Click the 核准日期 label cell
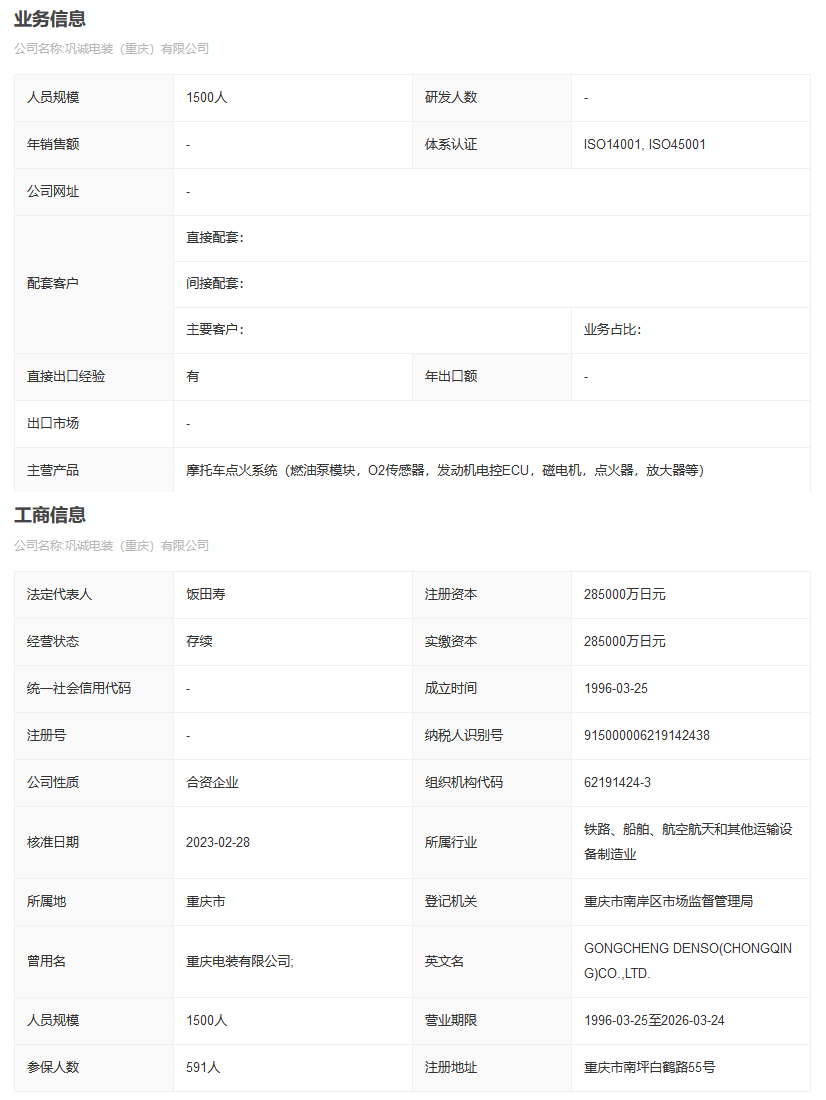Image resolution: width=826 pixels, height=1100 pixels. tap(94, 843)
